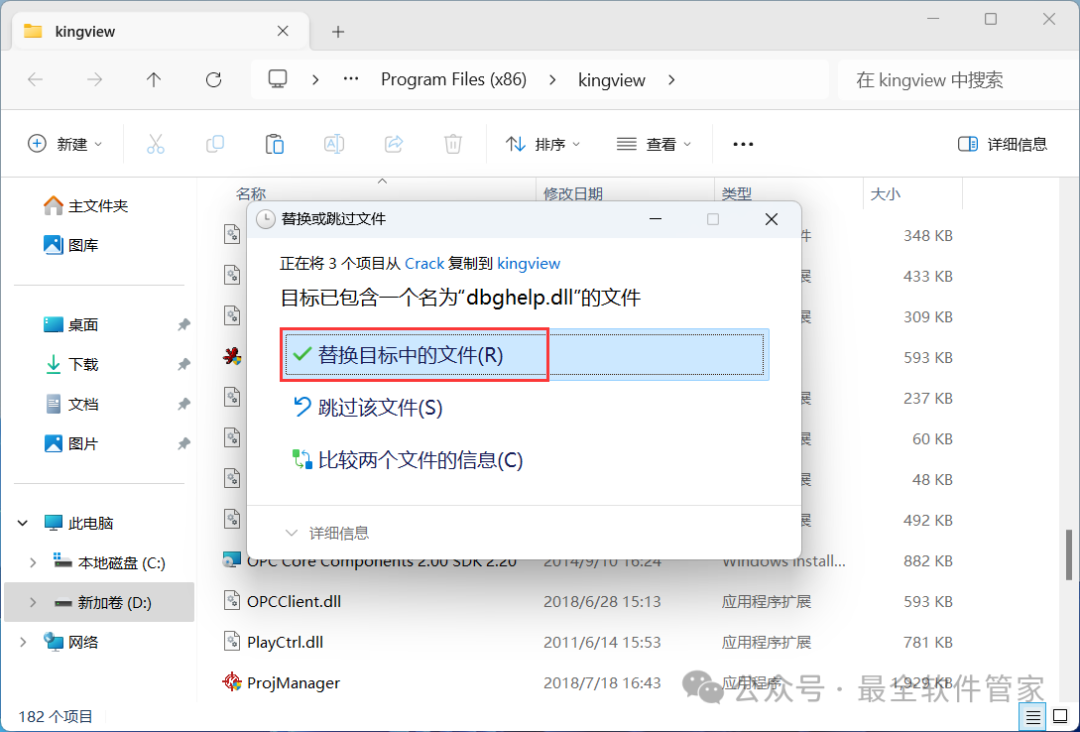Unpin 桌面 using its pin icon
Viewport: 1080px width, 732px height.
pyautogui.click(x=183, y=324)
